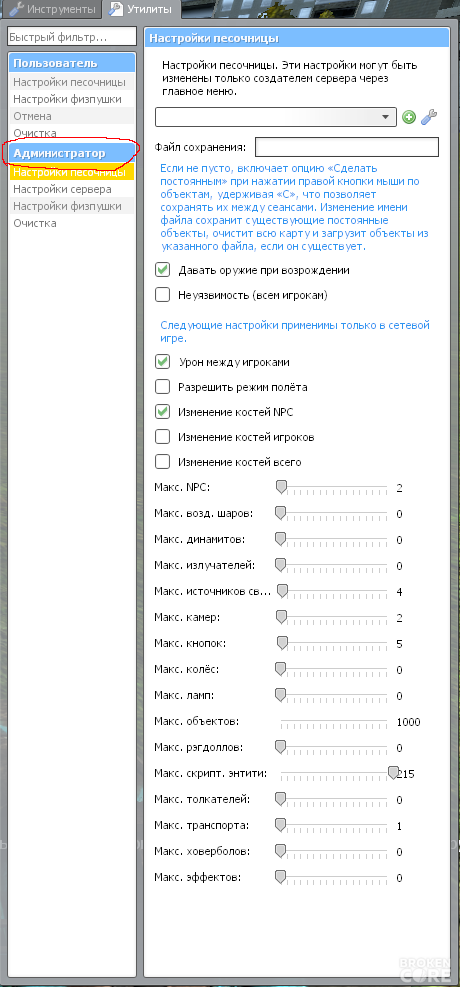Viewport: 460px width, 987px height.
Task: Click the Файл сохранения text field
Action: 347,147
